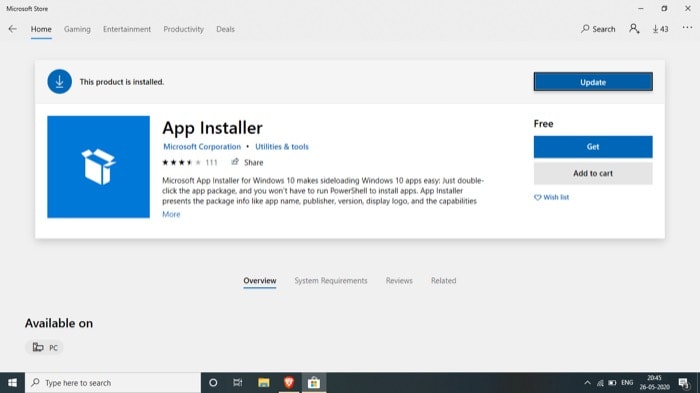Show the Related tab
700x393 pixels.
pos(443,280)
